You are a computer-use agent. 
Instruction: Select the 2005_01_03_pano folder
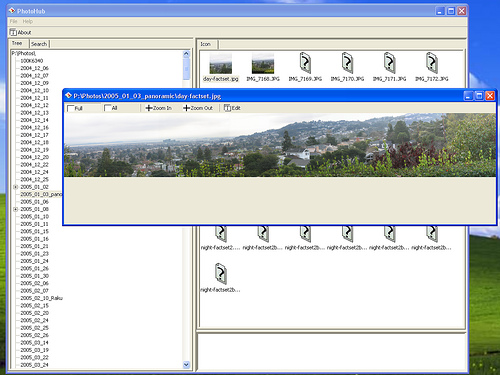pyautogui.click(x=41, y=194)
